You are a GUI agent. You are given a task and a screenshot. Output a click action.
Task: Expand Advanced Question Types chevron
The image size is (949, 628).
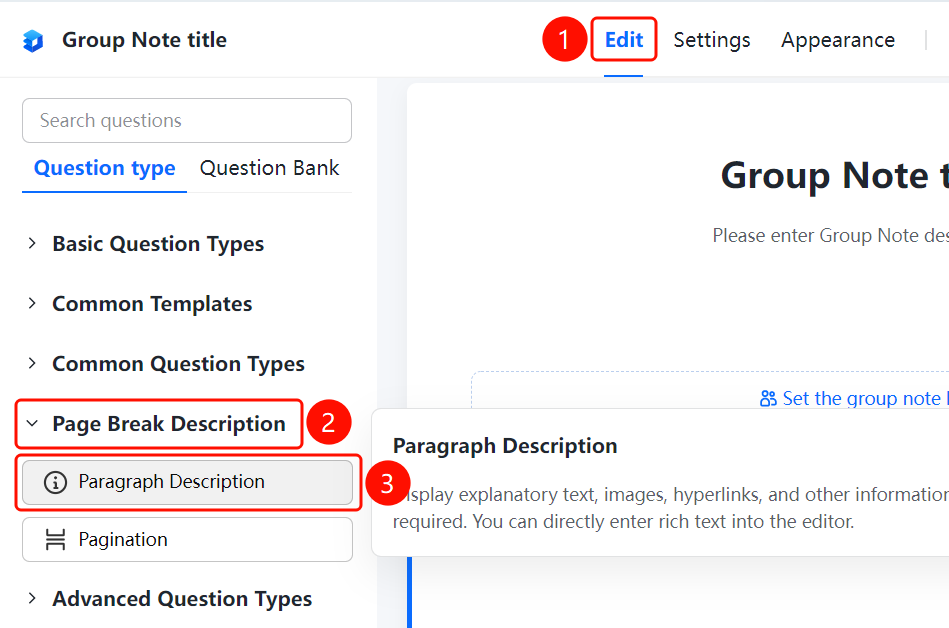click(x=32, y=598)
